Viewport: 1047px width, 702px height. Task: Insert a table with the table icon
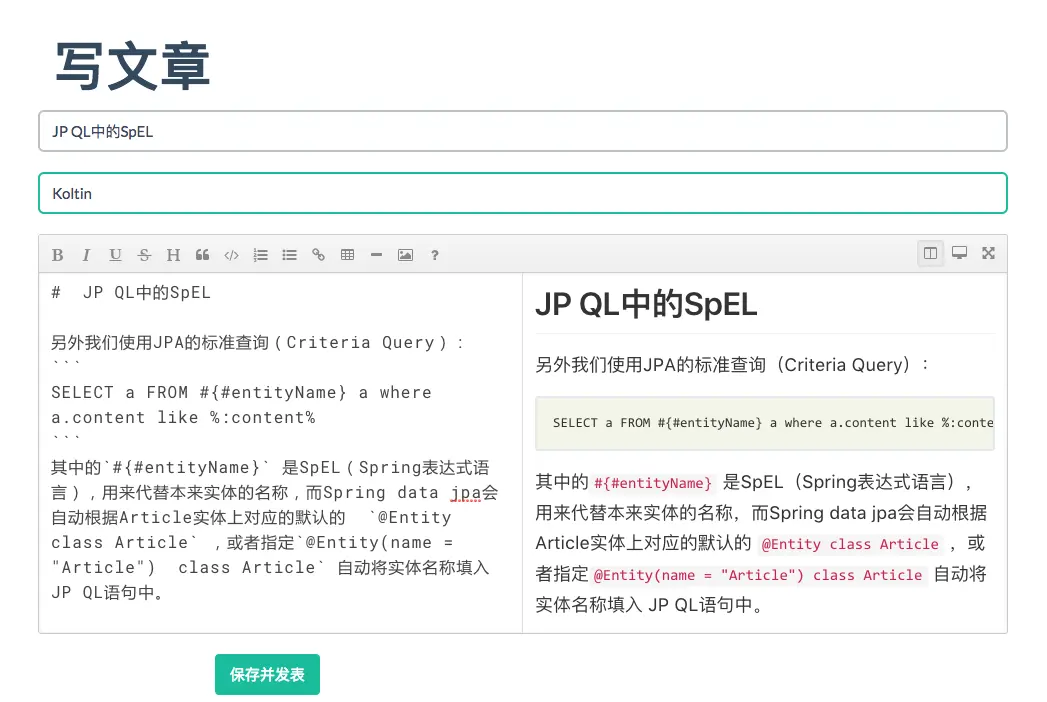(x=347, y=254)
